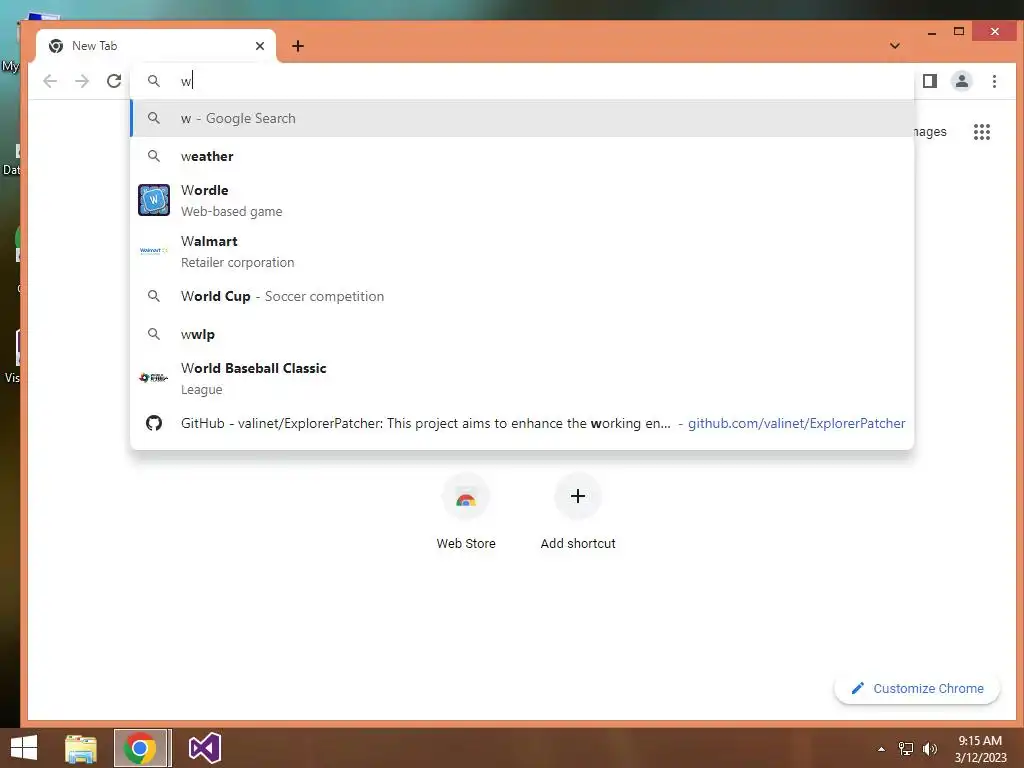Select World Baseball Classic suggestion
Viewport: 1024px width, 768px height.
click(522, 377)
